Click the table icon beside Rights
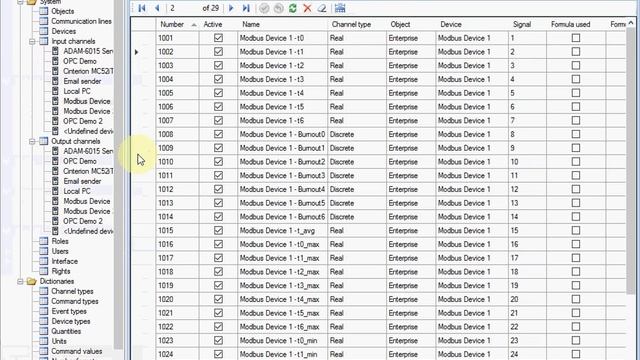The image size is (640, 360). point(44,271)
